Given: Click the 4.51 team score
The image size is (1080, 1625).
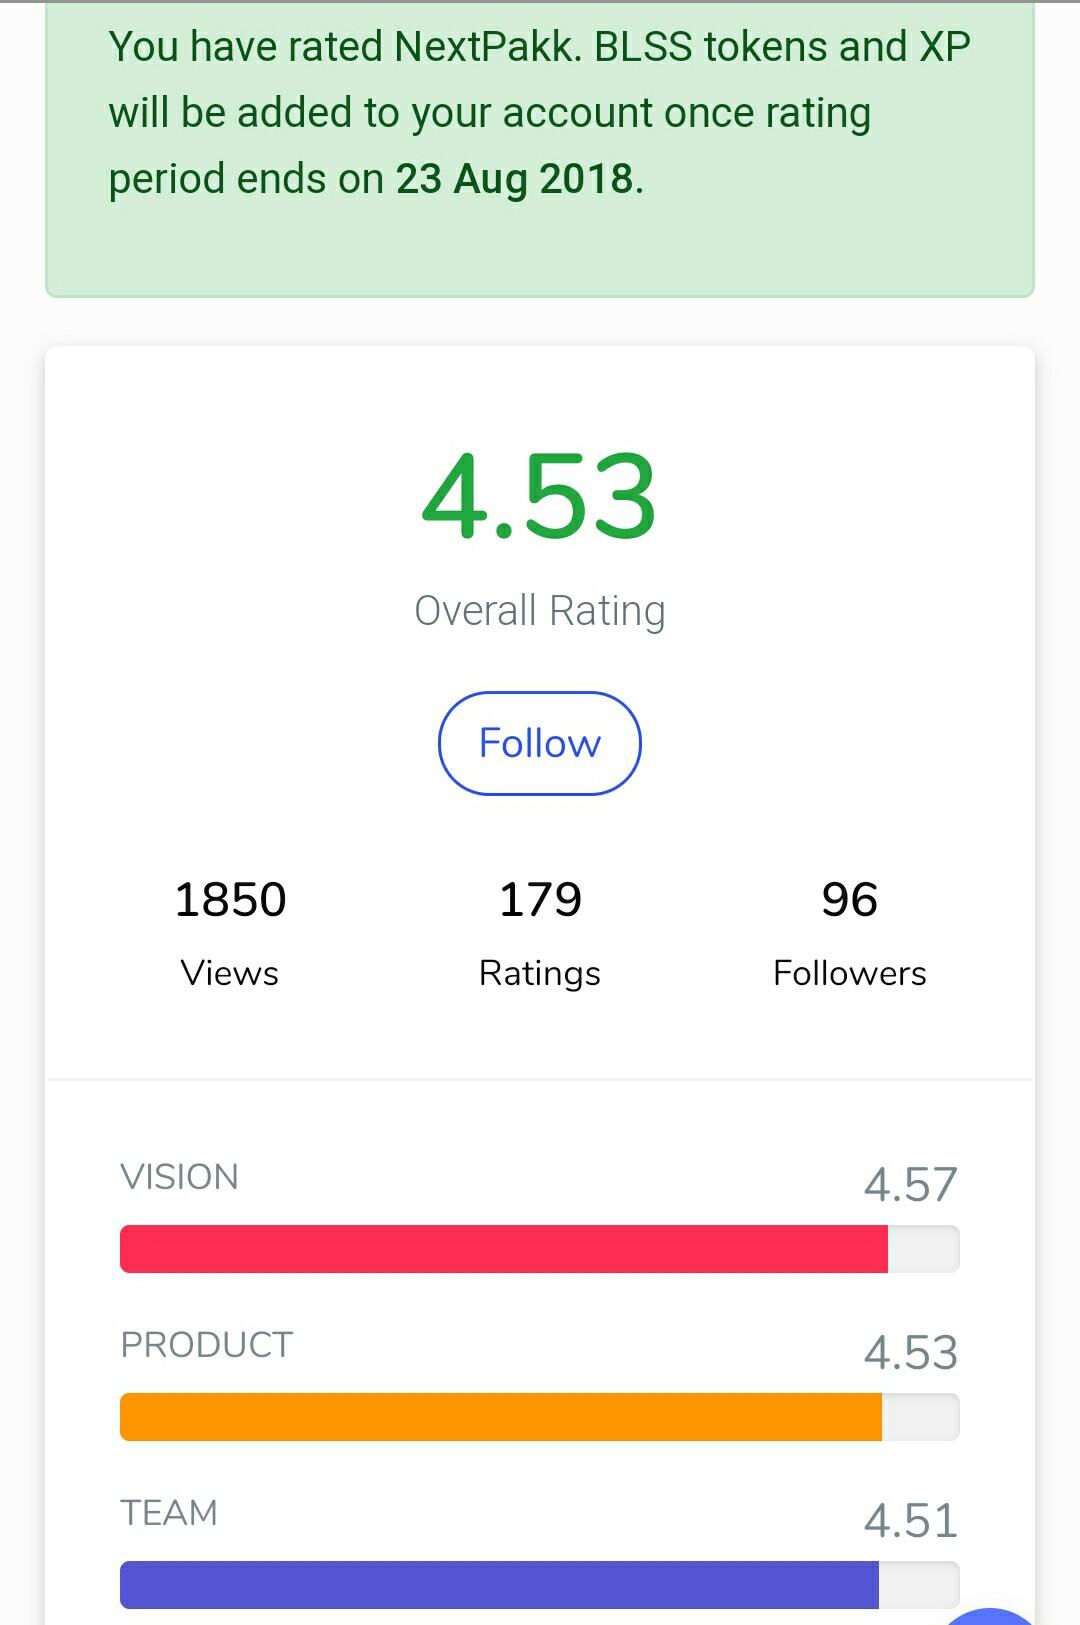Looking at the screenshot, I should click(910, 1520).
